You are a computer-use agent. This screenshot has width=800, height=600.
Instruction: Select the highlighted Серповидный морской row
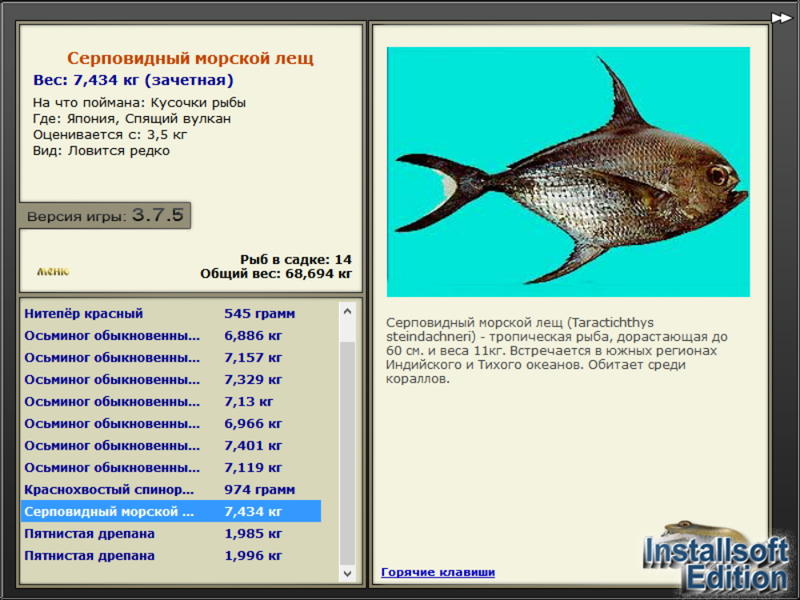[x=171, y=511]
